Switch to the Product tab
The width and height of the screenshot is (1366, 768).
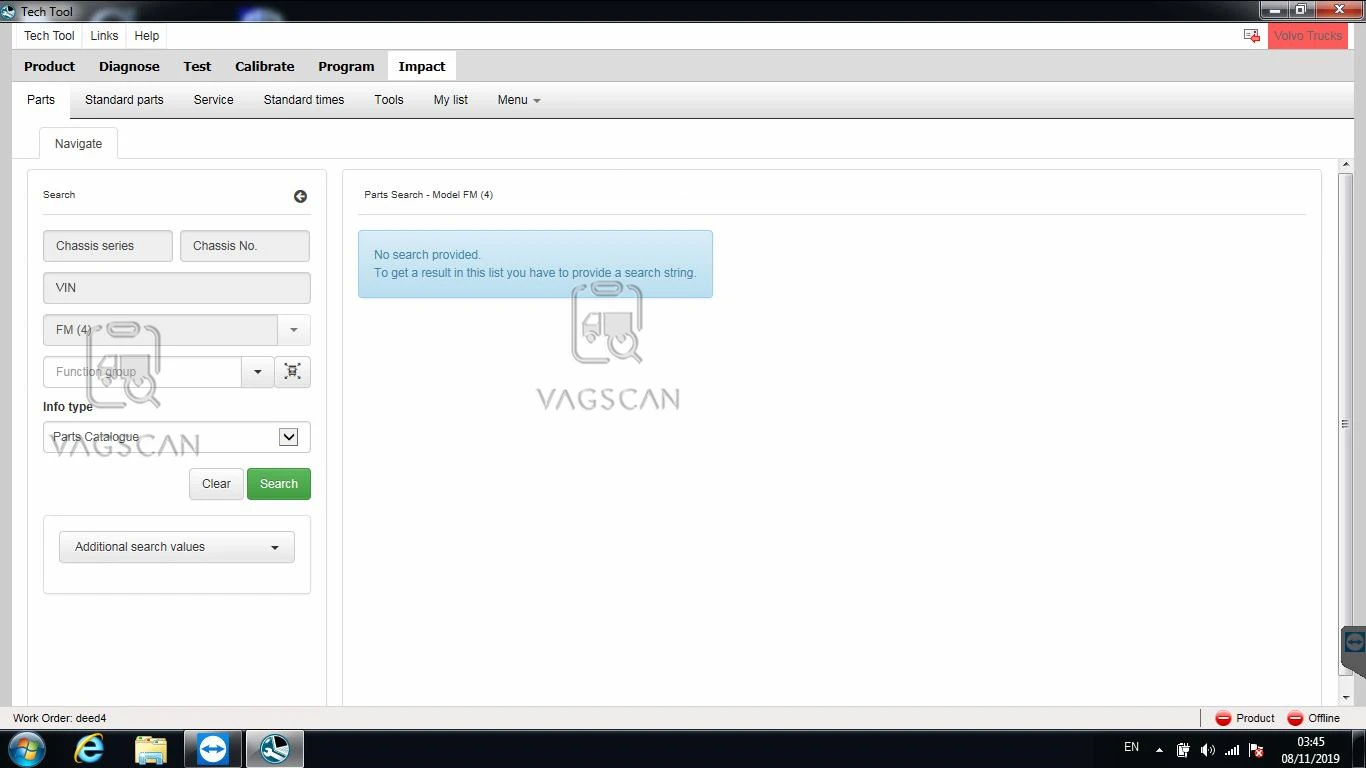(x=50, y=67)
